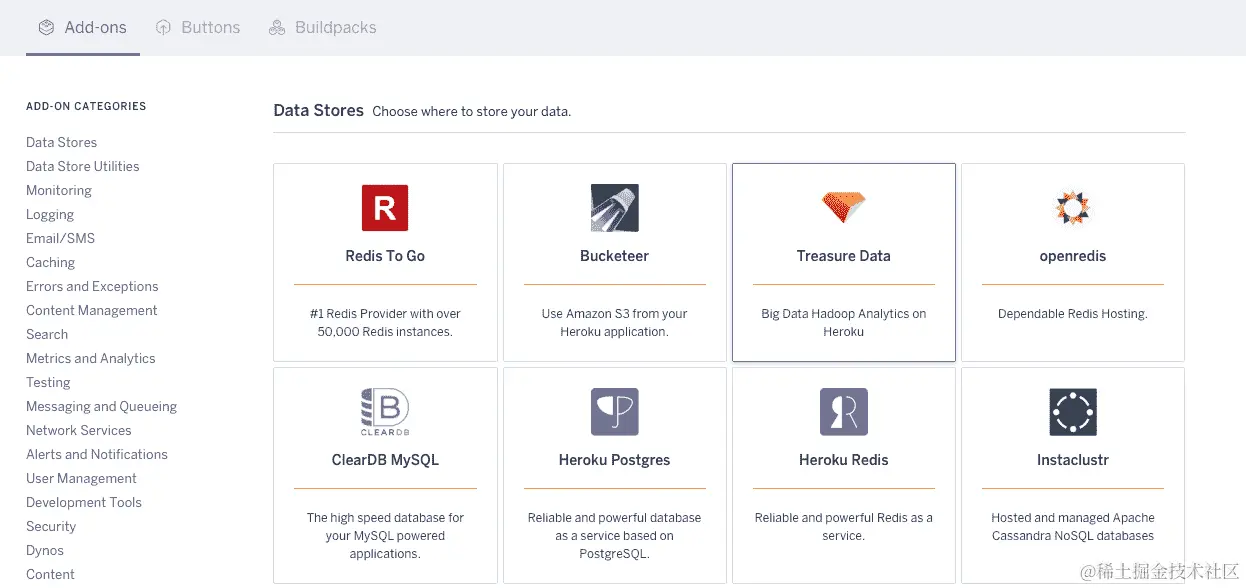Select Alerts and Notifications category
Image resolution: width=1246 pixels, height=588 pixels.
[x=96, y=455]
